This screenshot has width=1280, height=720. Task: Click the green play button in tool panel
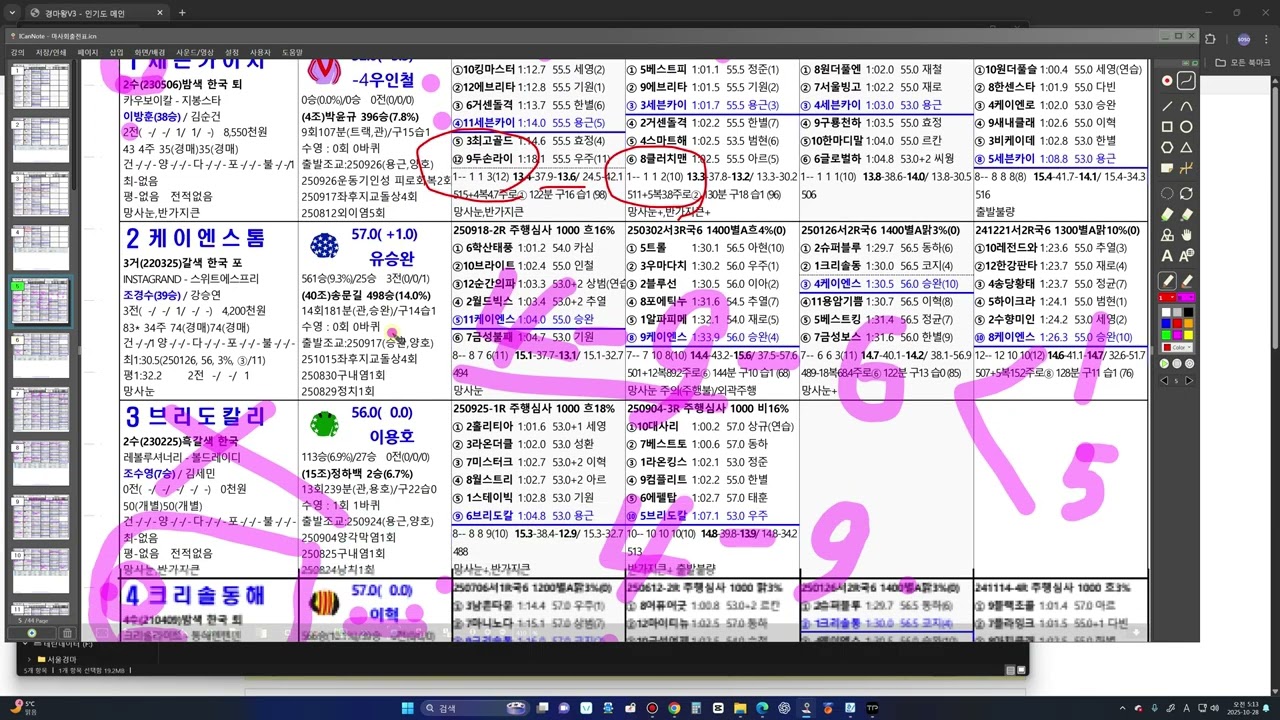(x=1165, y=362)
